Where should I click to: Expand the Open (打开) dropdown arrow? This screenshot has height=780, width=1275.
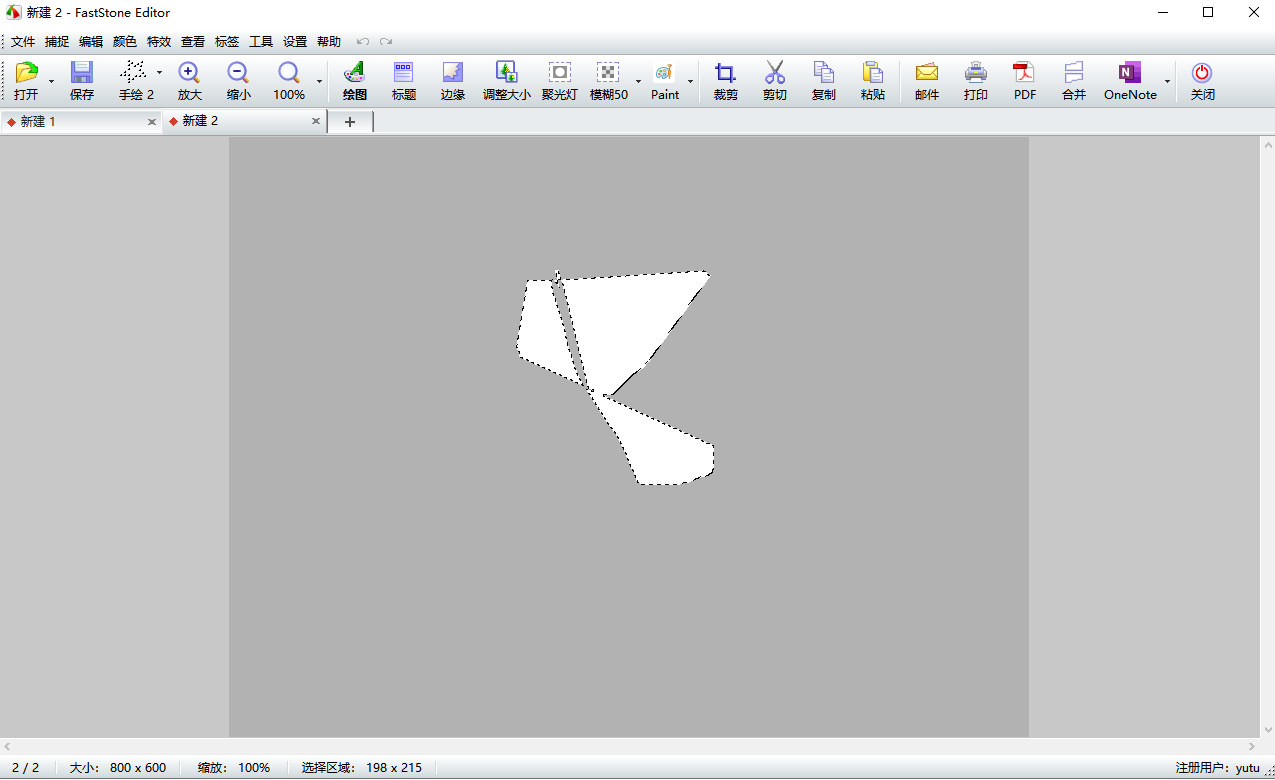pyautogui.click(x=52, y=81)
